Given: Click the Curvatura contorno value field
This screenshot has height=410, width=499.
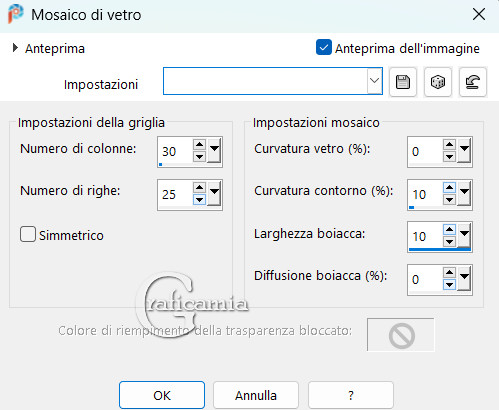Looking at the screenshot, I should click(425, 194).
